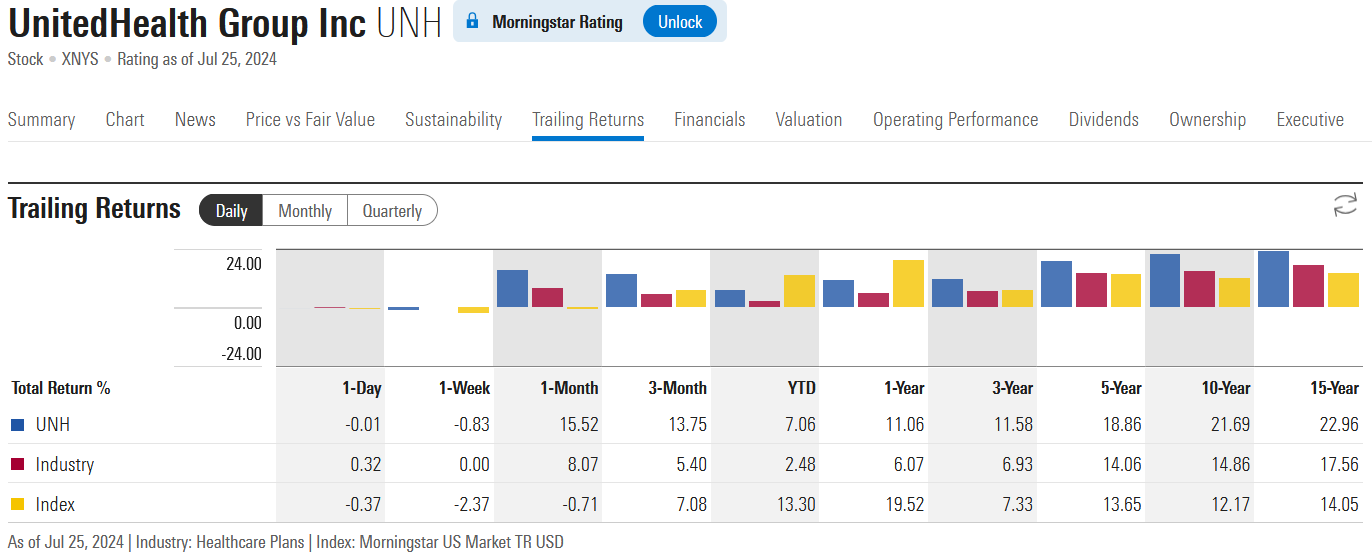Click the blue UNH 15-Year chart bar
Viewport: 1372px width, 559px height.
tap(1273, 279)
